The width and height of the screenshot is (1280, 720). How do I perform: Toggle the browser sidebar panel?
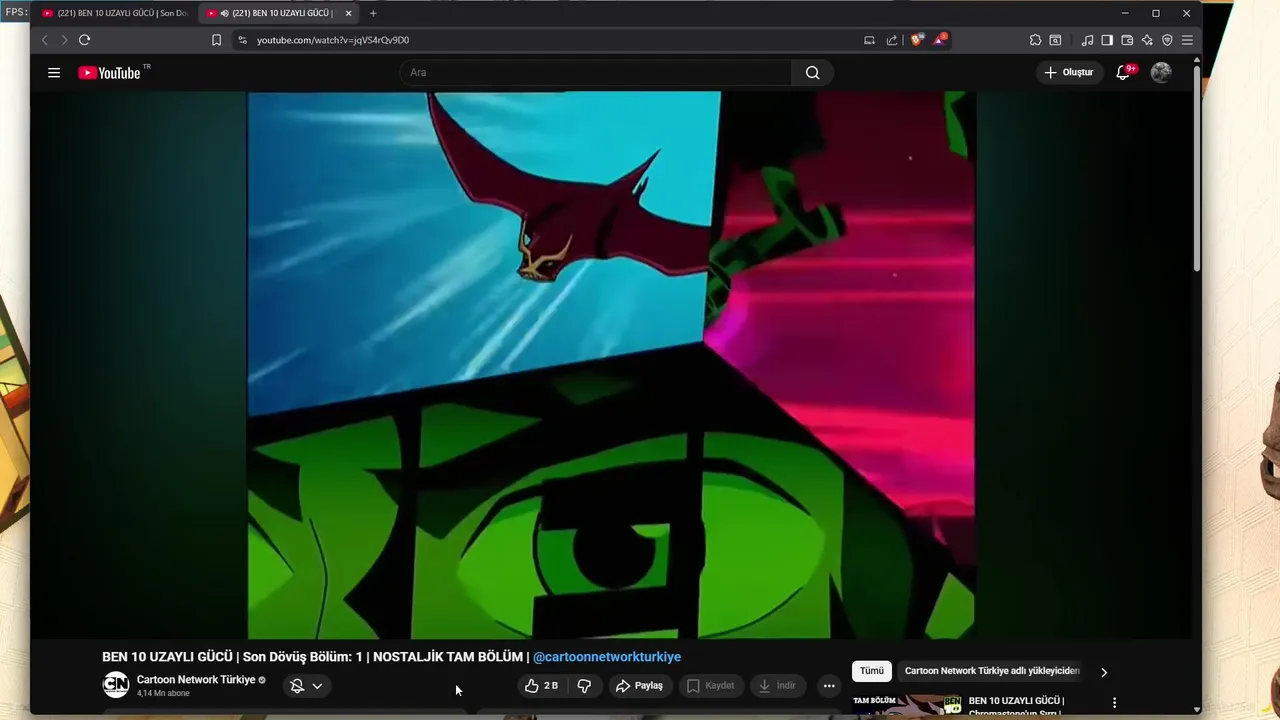1107,40
